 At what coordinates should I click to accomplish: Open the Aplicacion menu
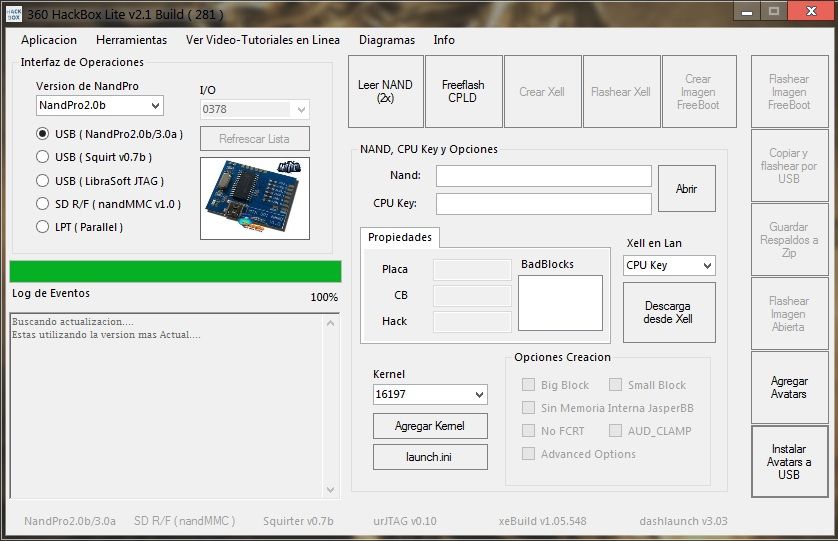pyautogui.click(x=49, y=40)
